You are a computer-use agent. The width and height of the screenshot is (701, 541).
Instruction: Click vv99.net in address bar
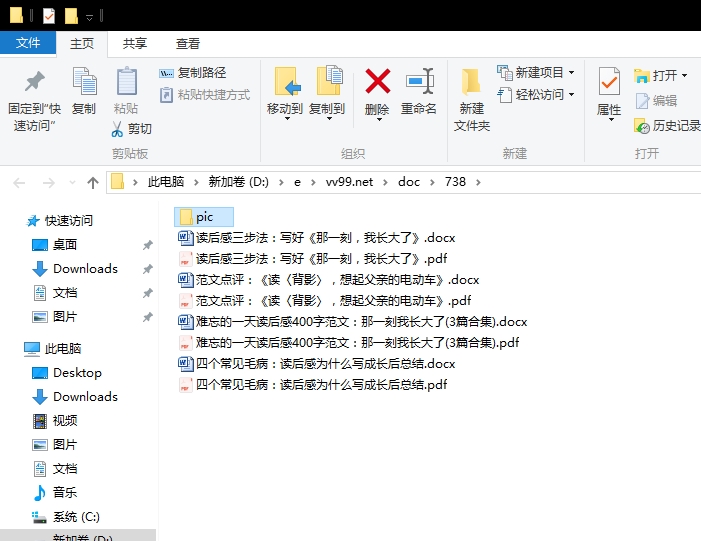(349, 182)
